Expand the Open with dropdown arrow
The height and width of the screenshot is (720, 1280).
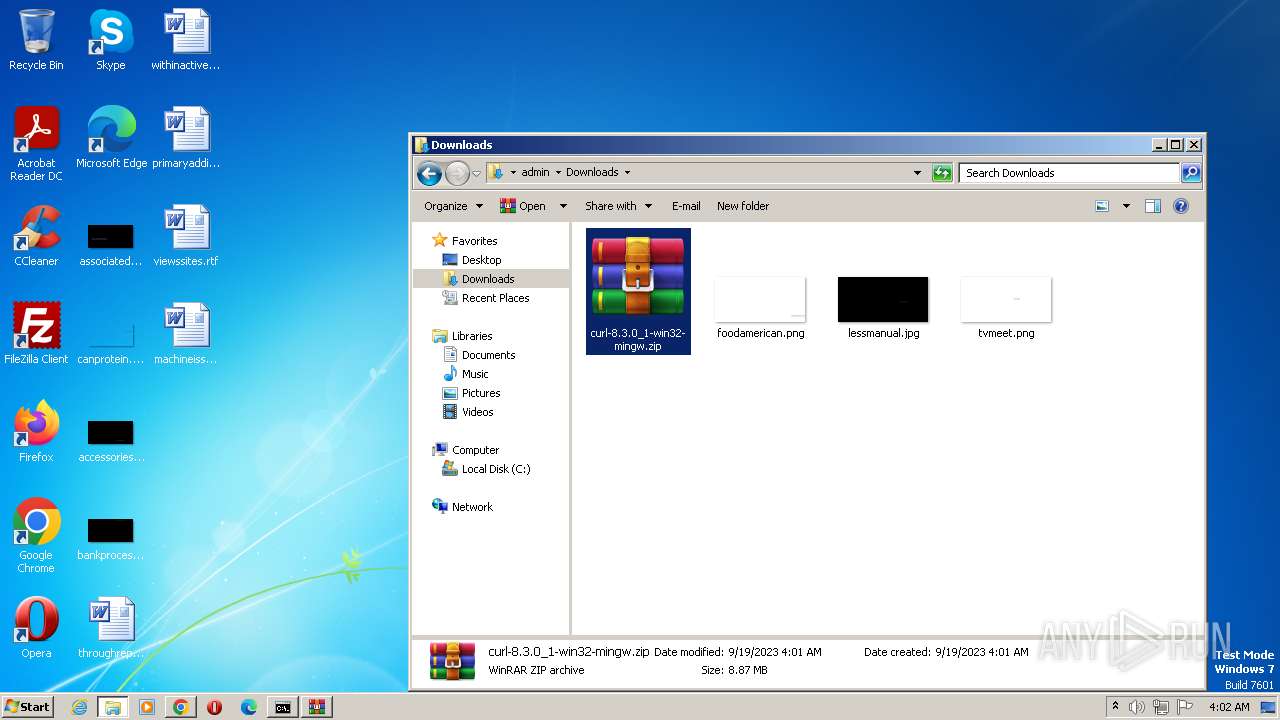coord(563,206)
